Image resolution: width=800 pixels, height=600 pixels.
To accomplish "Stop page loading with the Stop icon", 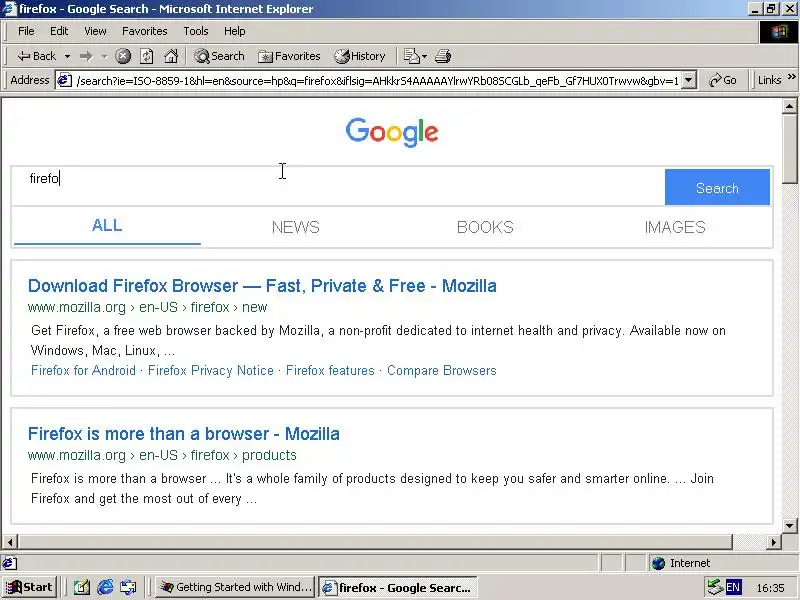I will coord(123,56).
